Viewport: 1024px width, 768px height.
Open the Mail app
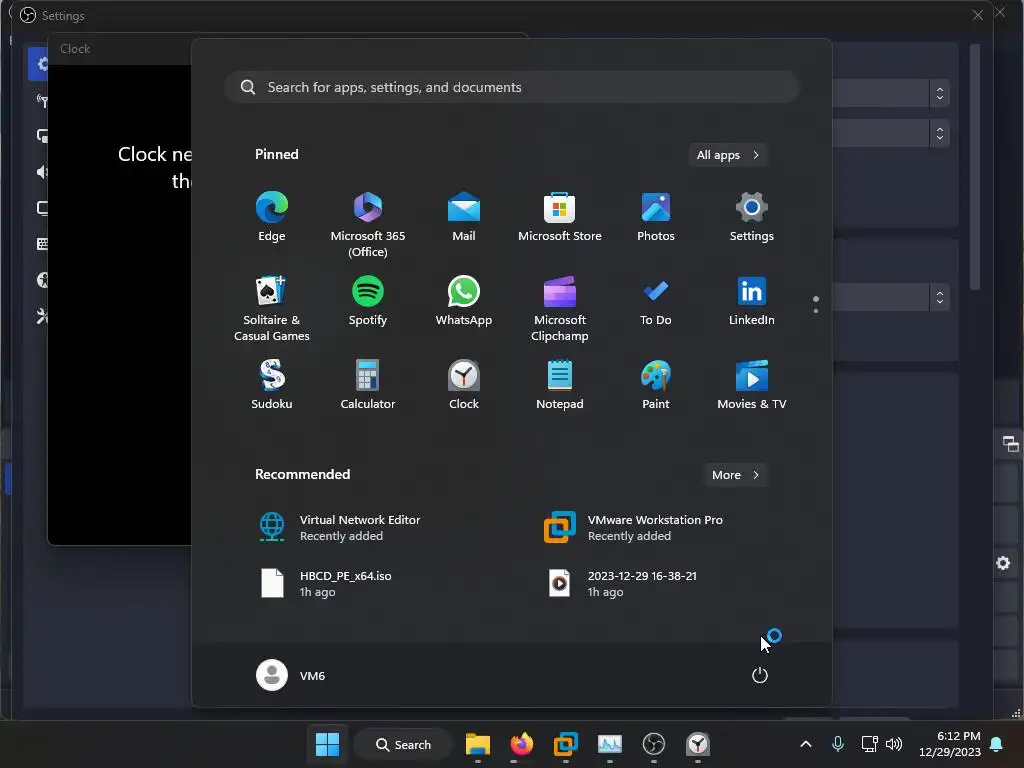coord(464,217)
